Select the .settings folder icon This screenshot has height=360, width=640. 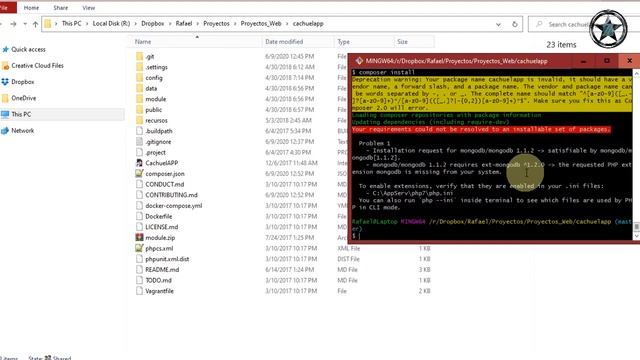click(x=139, y=67)
